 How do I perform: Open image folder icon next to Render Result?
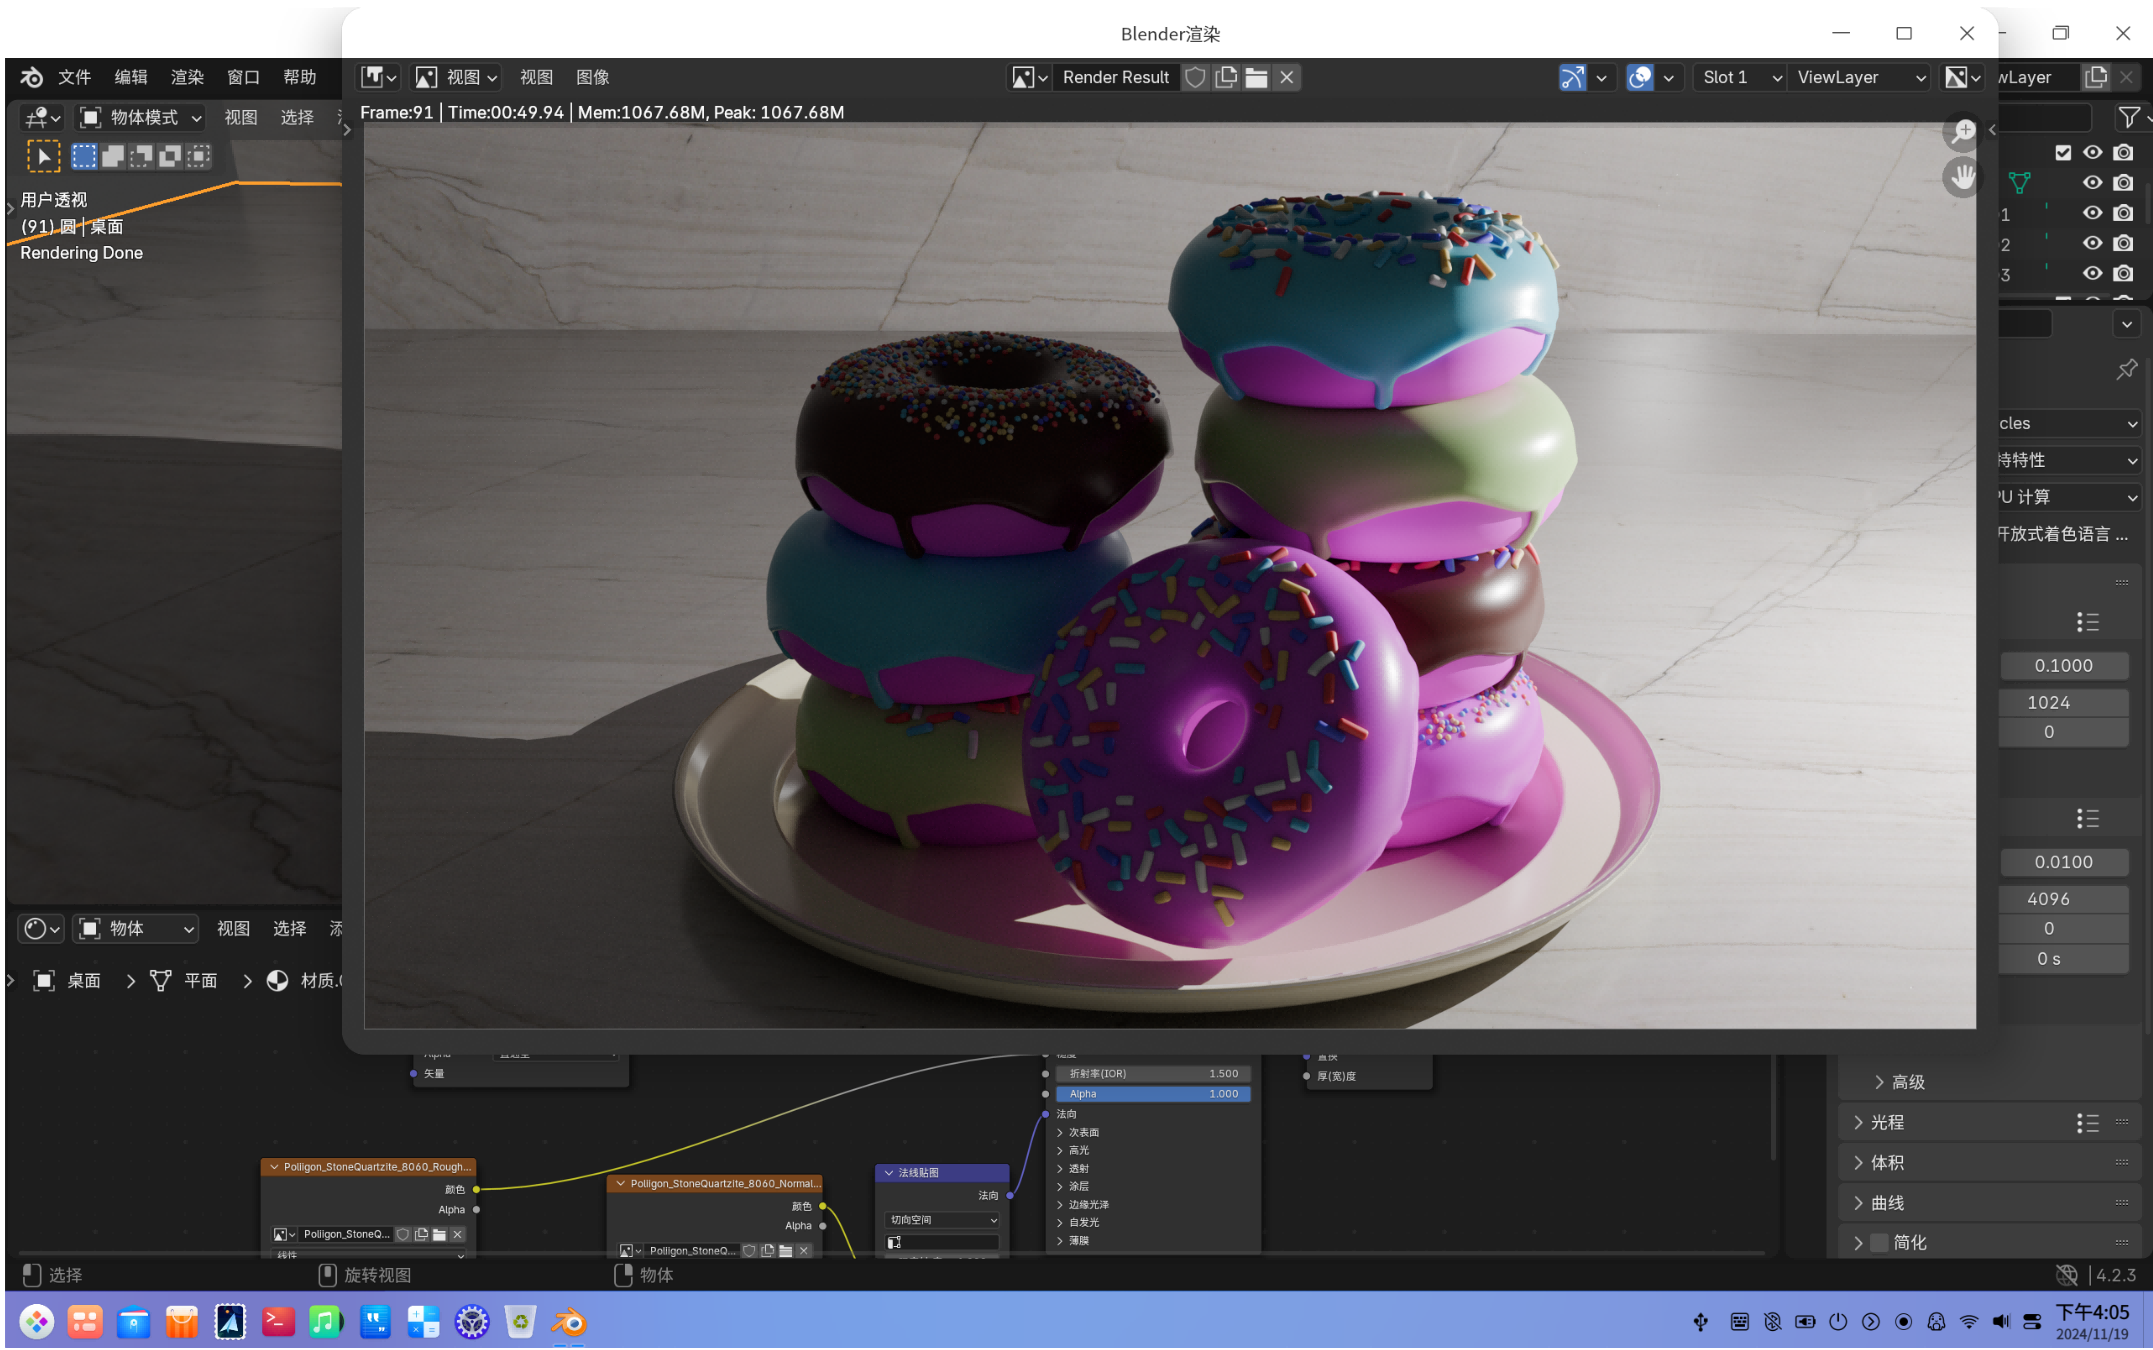1257,78
